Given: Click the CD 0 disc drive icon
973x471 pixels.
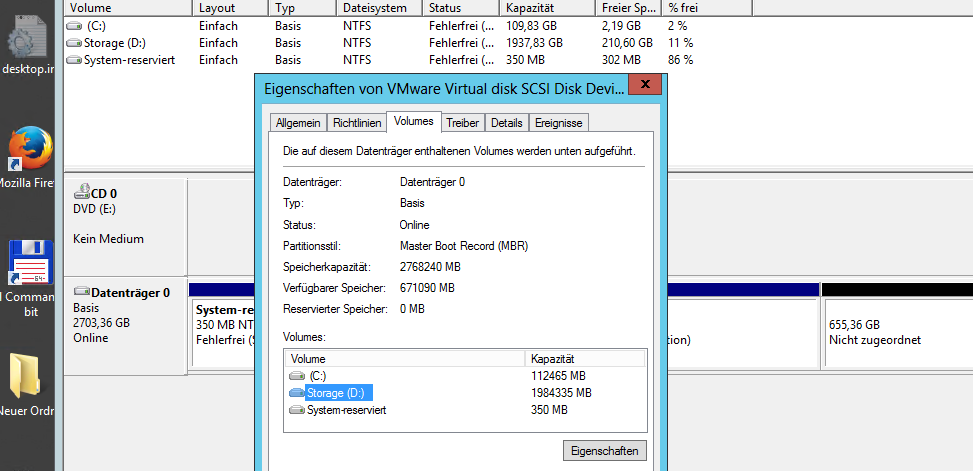Looking at the screenshot, I should [x=81, y=194].
